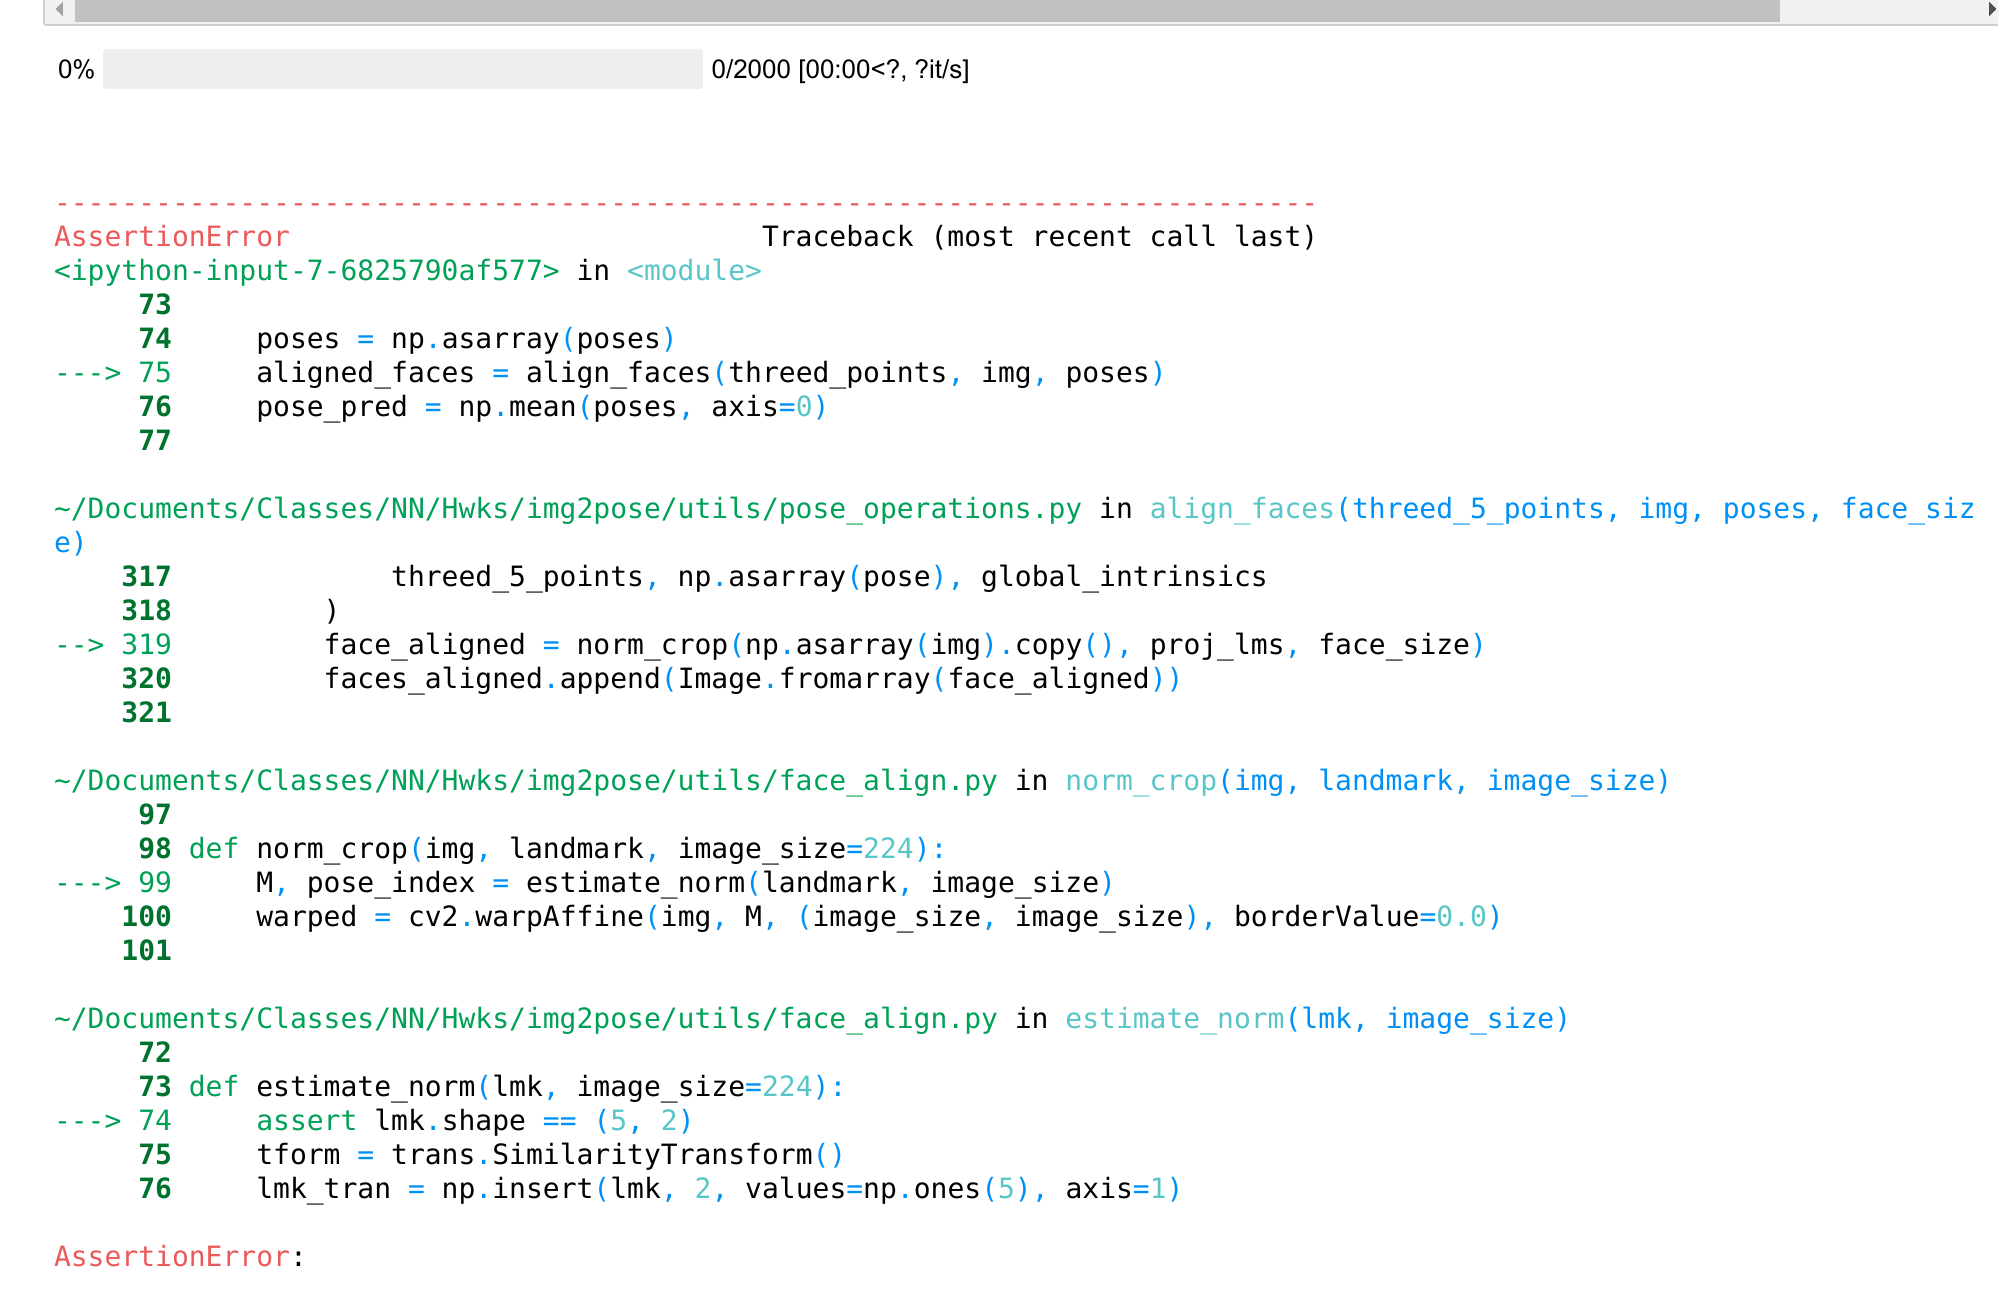Click the '0%' progress label

[76, 70]
